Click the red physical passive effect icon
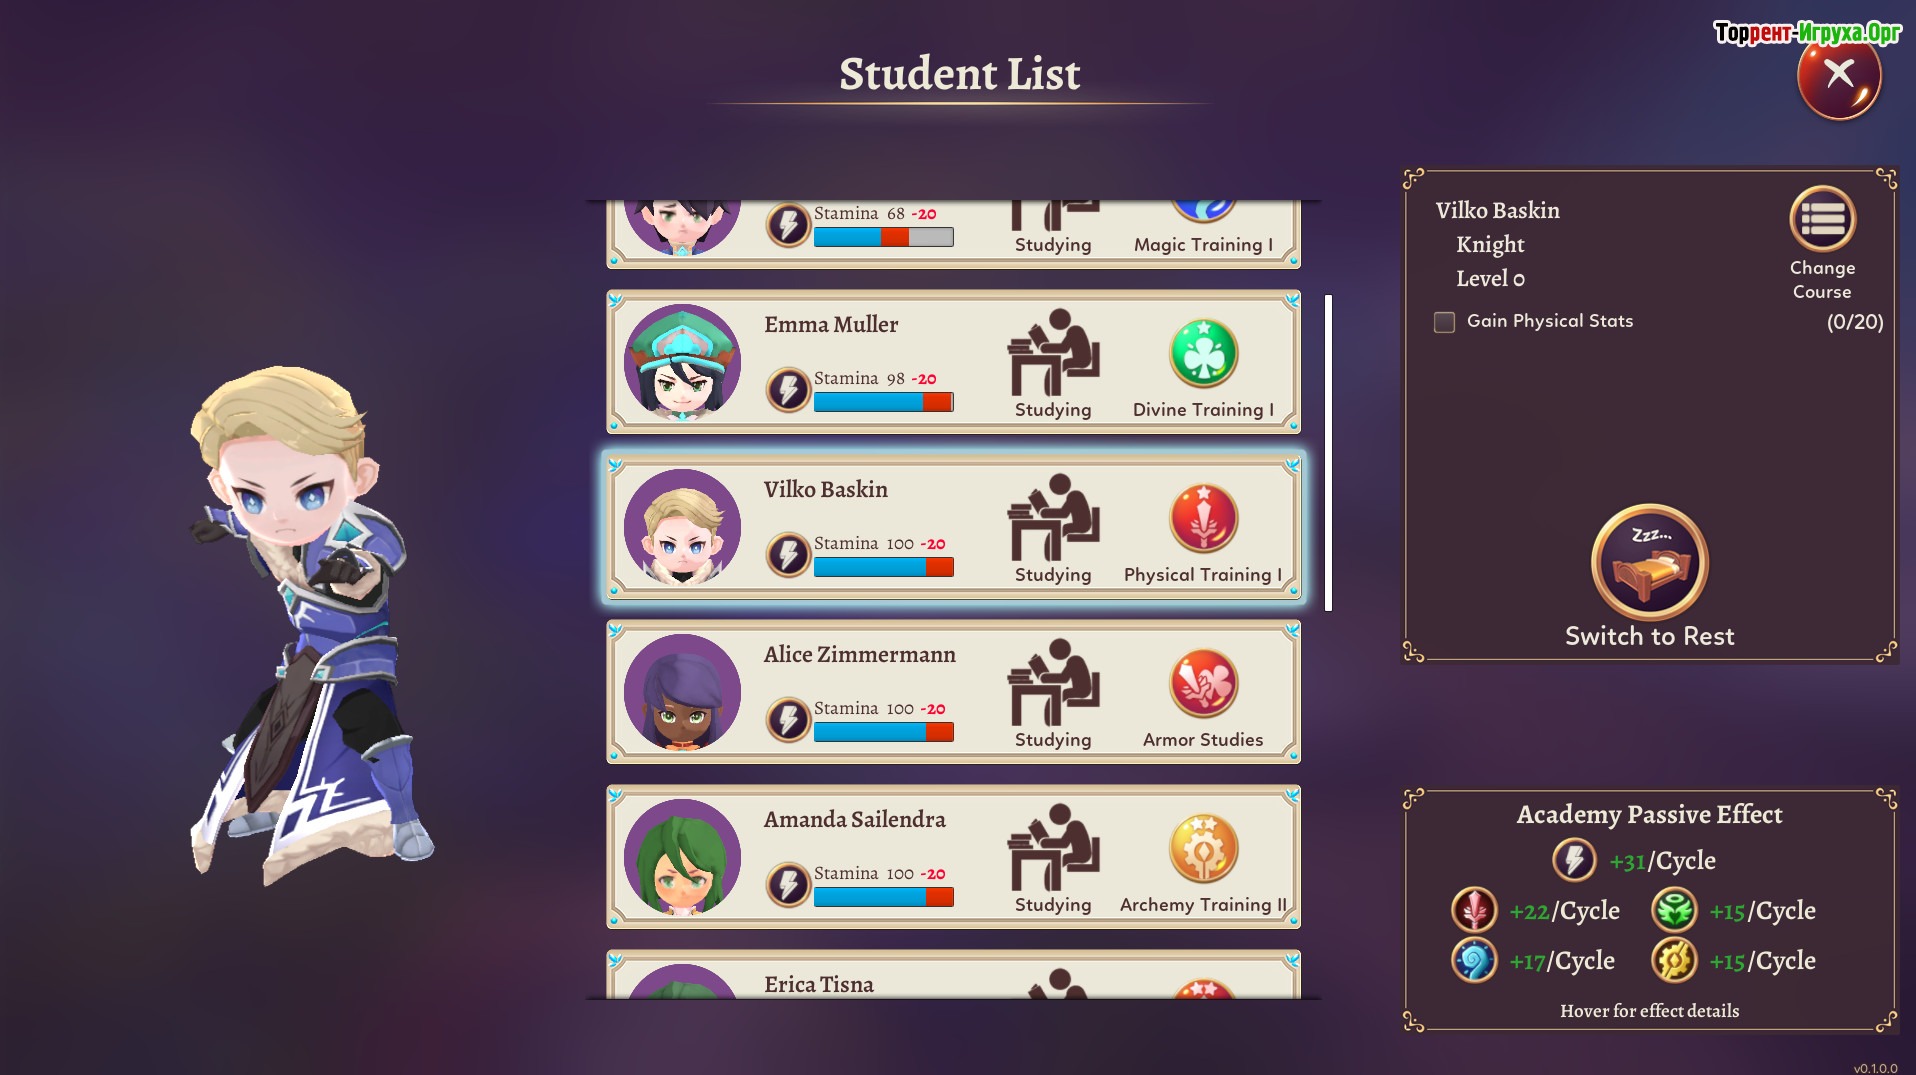Screen dimensions: 1916x1075 coord(1474,910)
